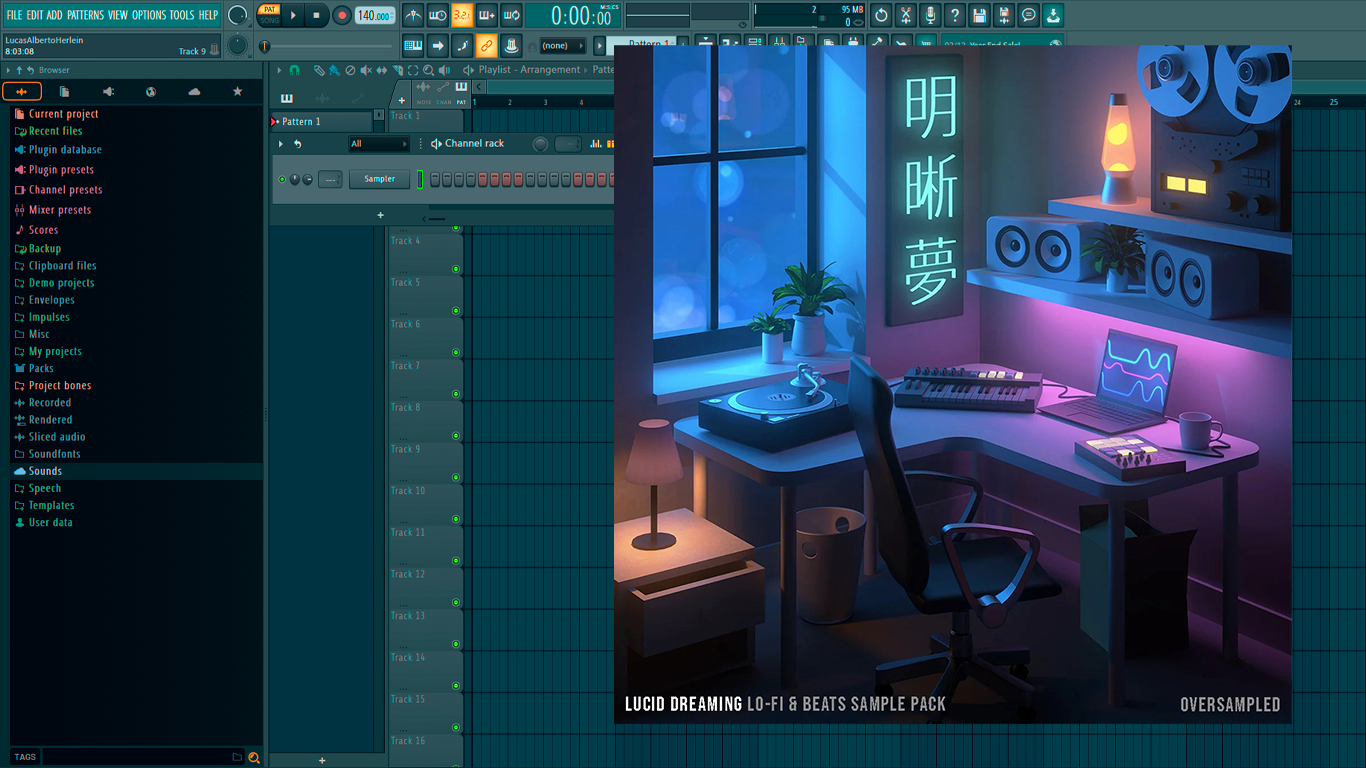
Task: Open playlist options arrow menu
Action: [x=279, y=70]
